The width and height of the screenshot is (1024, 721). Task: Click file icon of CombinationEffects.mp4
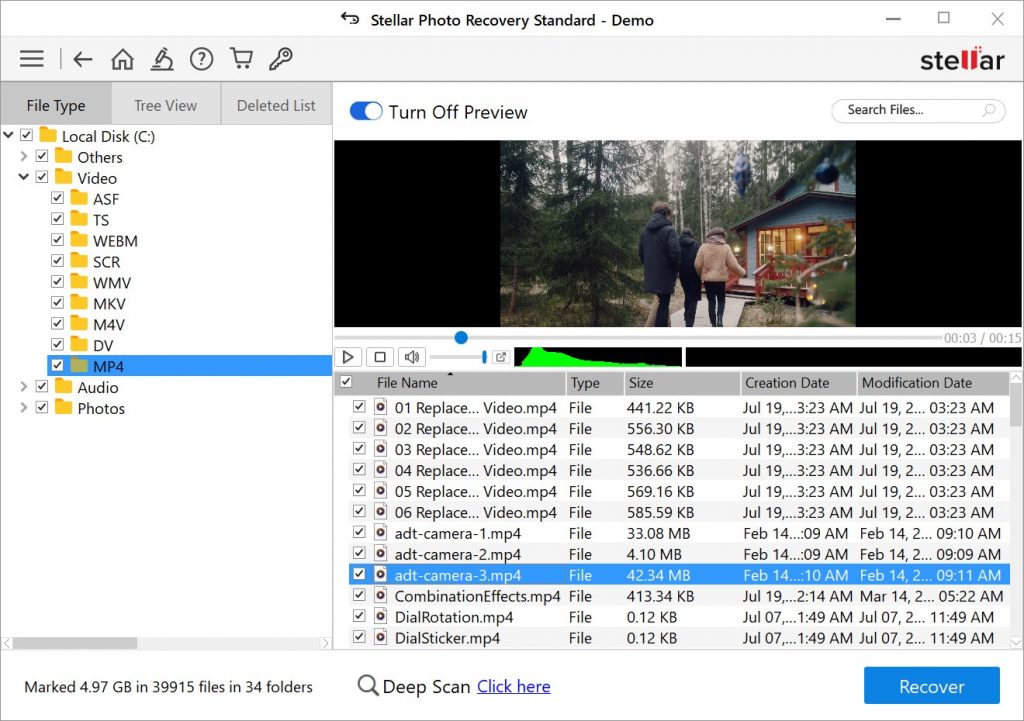(x=380, y=596)
